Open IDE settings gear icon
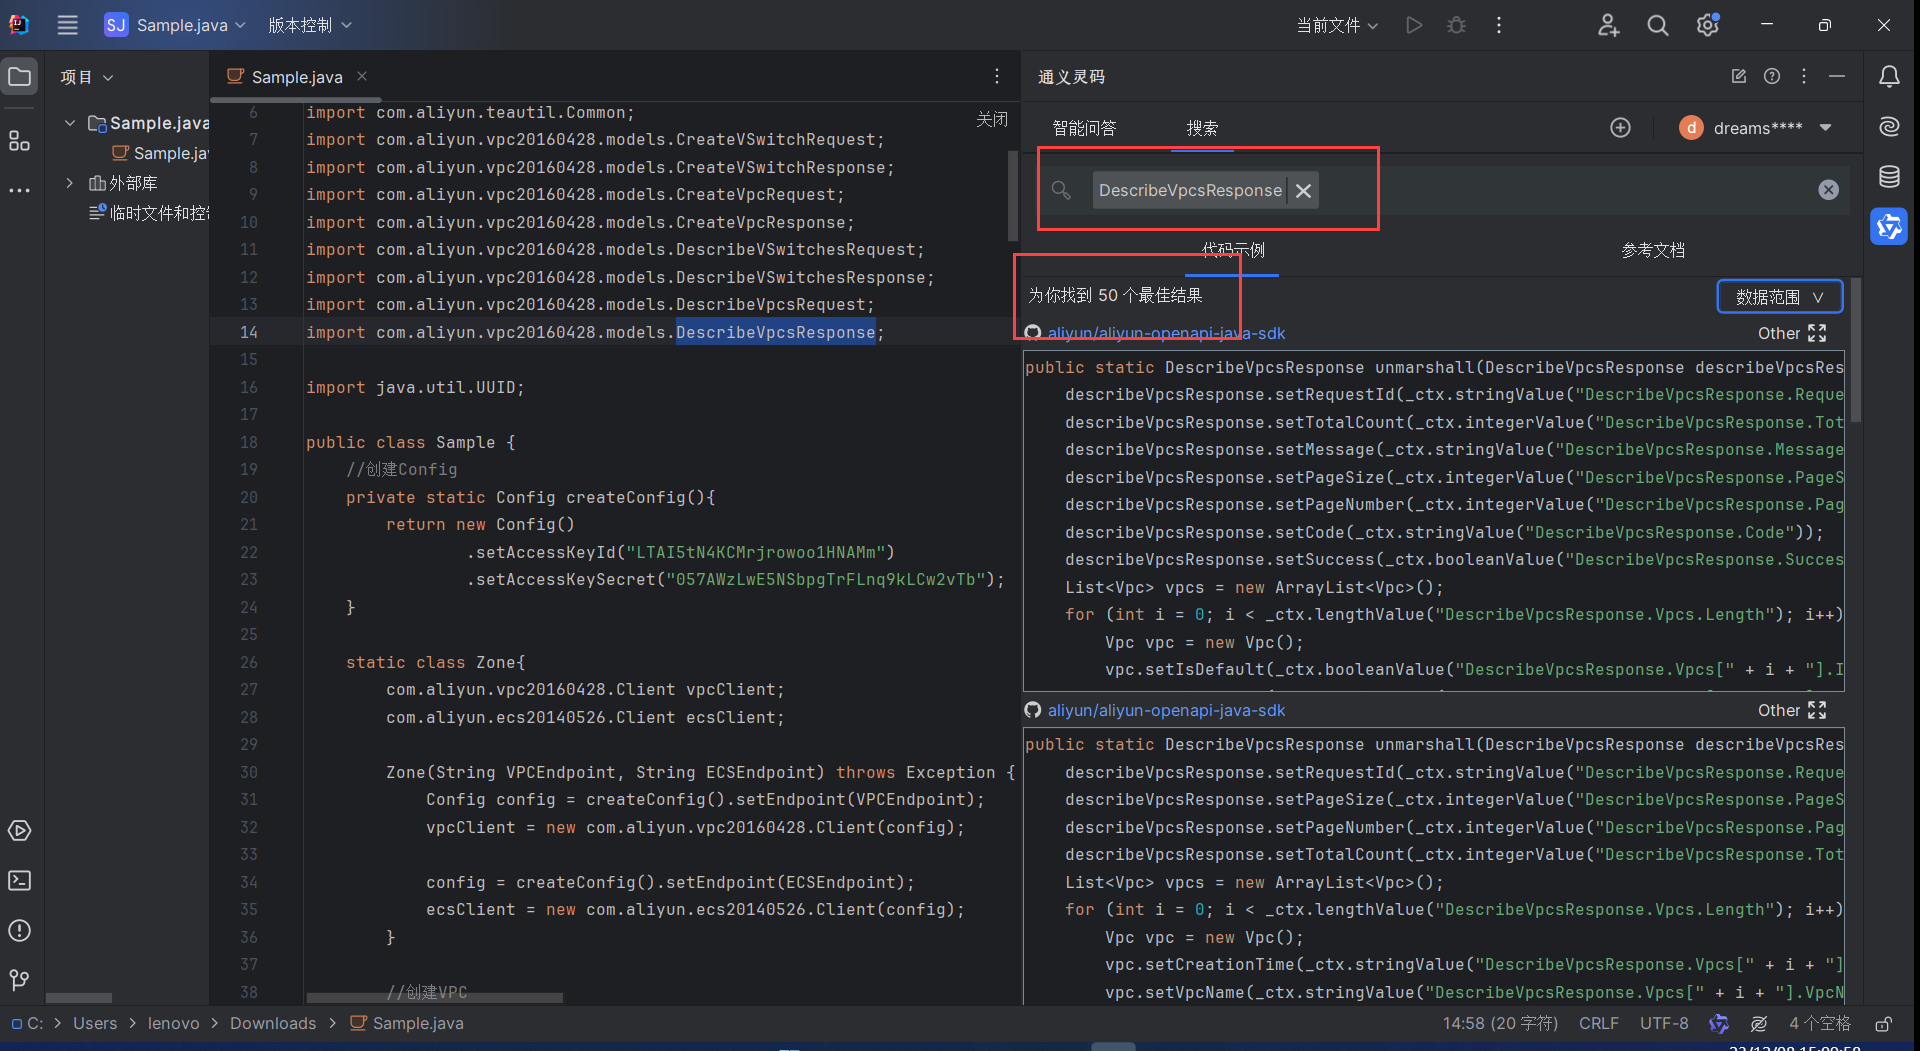The width and height of the screenshot is (1920, 1051). coord(1708,25)
